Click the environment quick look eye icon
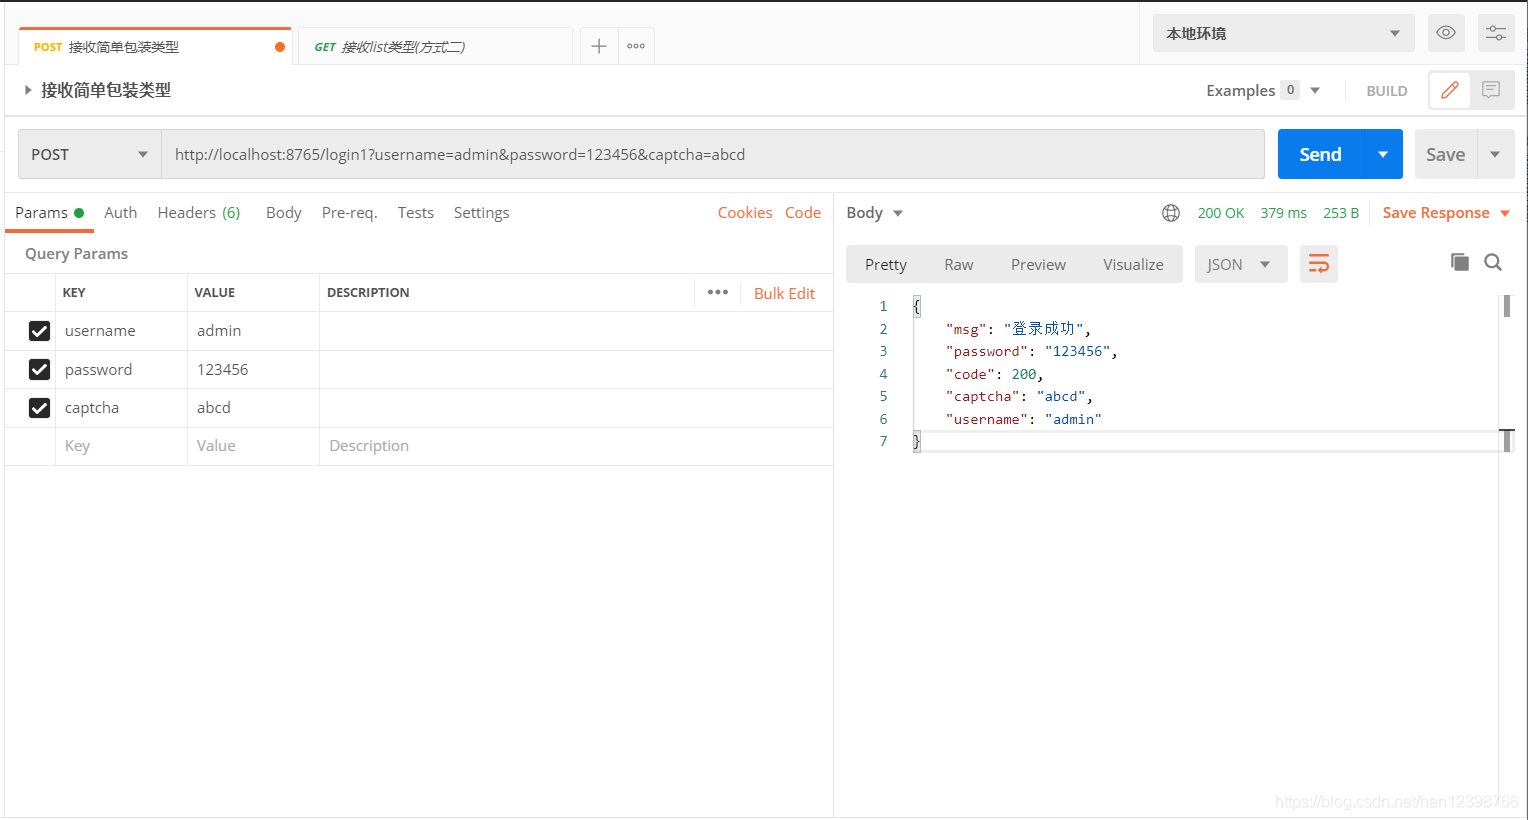This screenshot has width=1528, height=820. [1445, 33]
